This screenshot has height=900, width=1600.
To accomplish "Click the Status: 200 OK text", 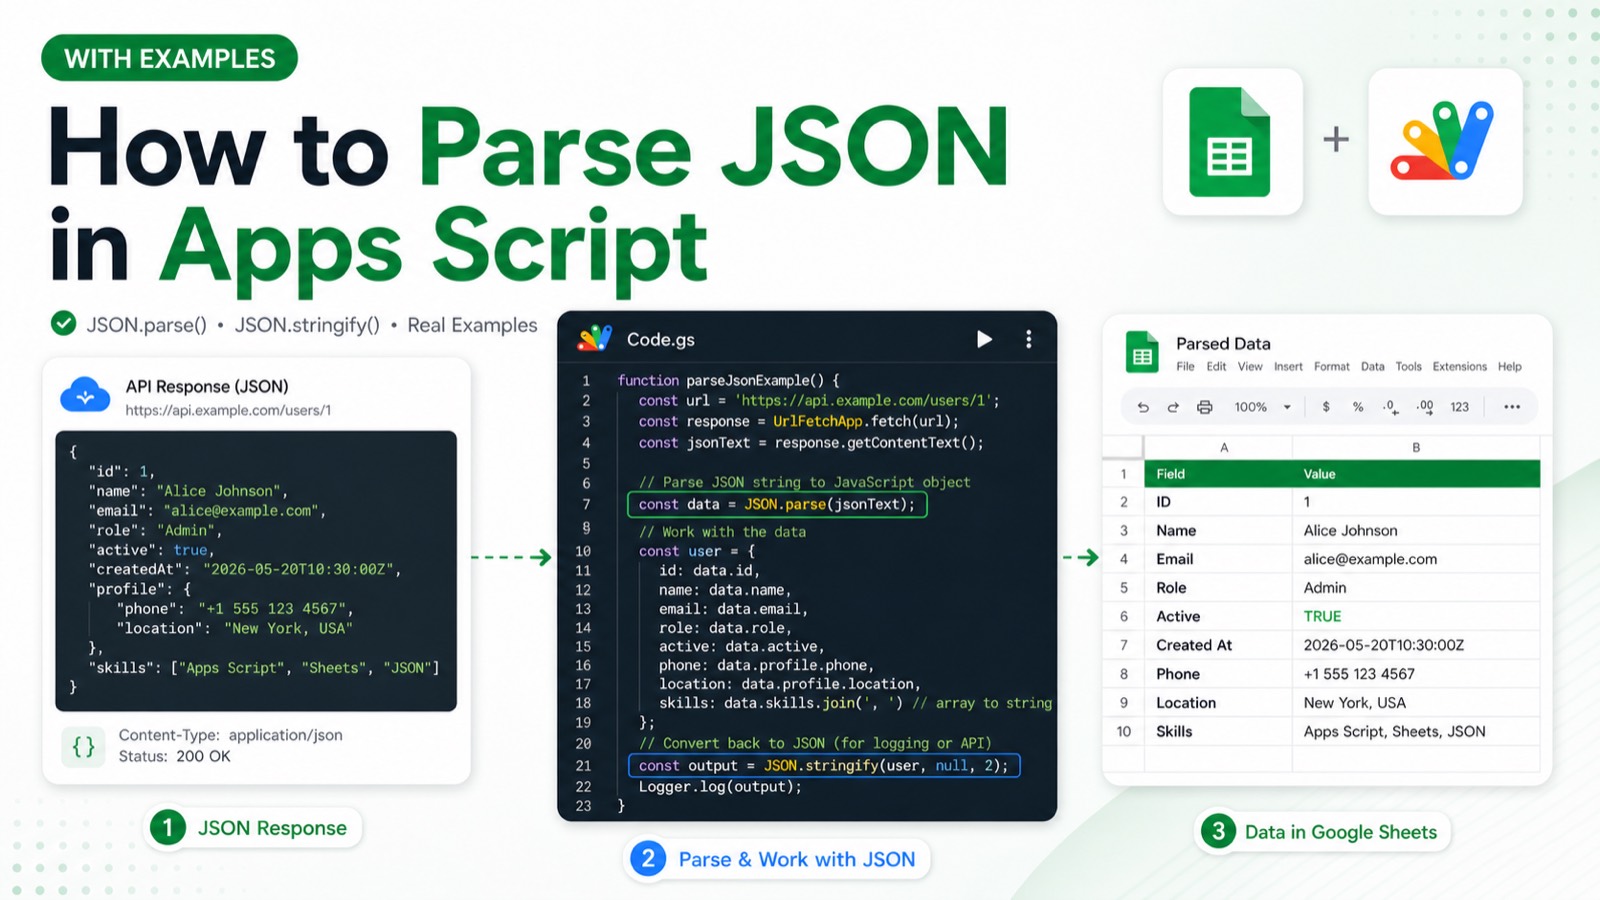I will pyautogui.click(x=174, y=756).
